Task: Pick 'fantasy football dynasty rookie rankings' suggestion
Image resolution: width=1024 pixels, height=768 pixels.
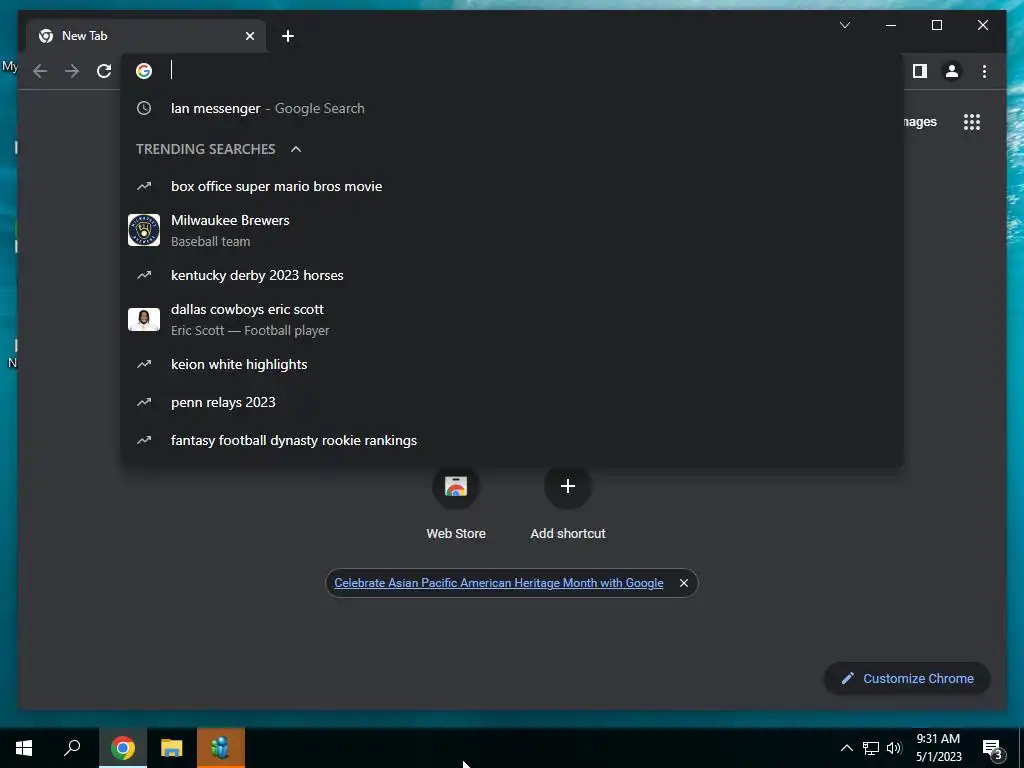Action: pos(512,440)
